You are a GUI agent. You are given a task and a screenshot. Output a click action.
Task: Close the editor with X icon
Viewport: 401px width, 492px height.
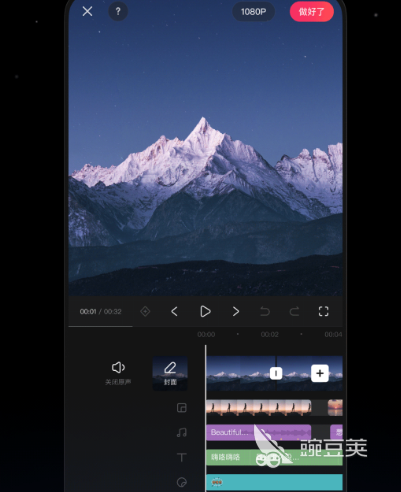[87, 12]
